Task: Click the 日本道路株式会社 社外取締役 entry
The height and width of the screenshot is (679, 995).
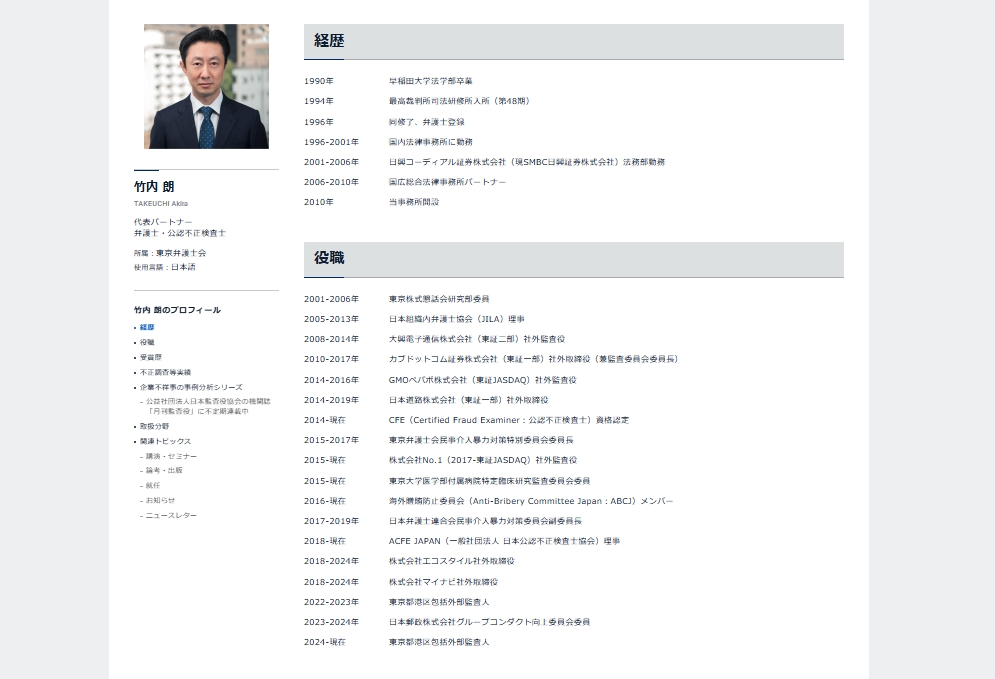Action: (469, 400)
